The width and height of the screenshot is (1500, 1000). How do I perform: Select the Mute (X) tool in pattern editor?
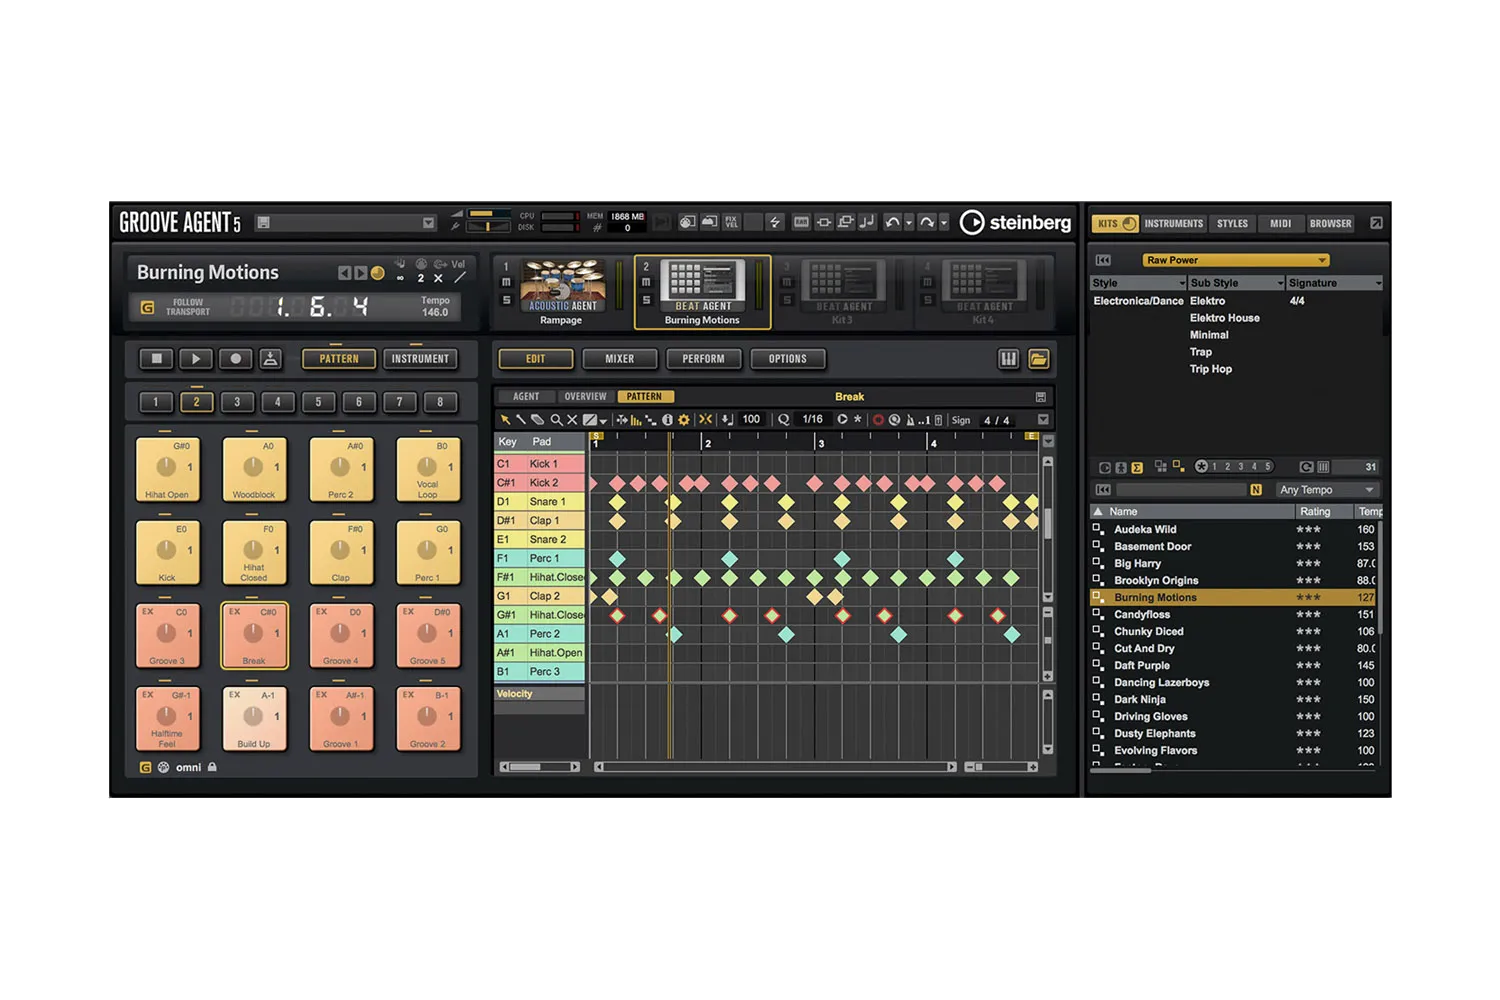click(572, 420)
